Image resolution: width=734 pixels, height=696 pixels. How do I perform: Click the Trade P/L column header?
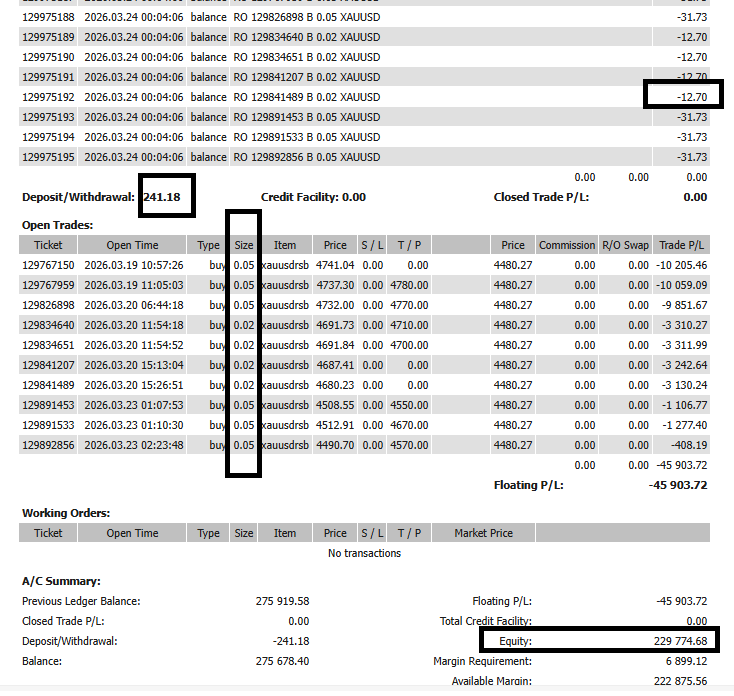pos(682,245)
